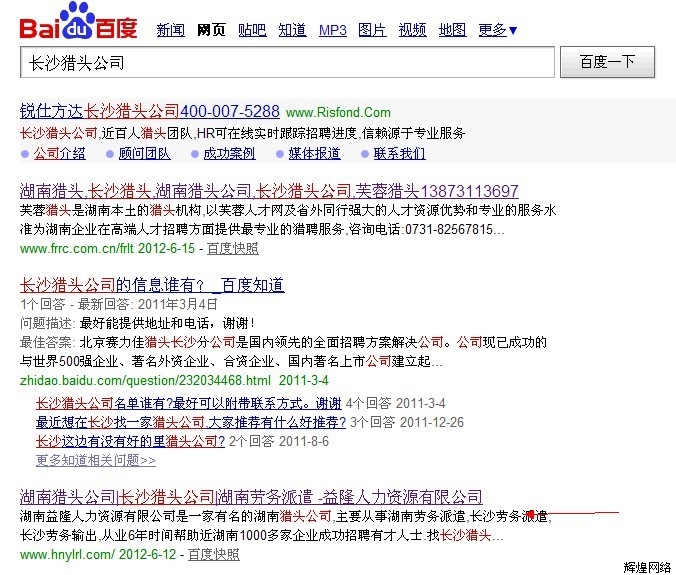The width and height of the screenshot is (676, 575).
Task: Click the www.hnylrl.com/ URL text
Action: [67, 554]
